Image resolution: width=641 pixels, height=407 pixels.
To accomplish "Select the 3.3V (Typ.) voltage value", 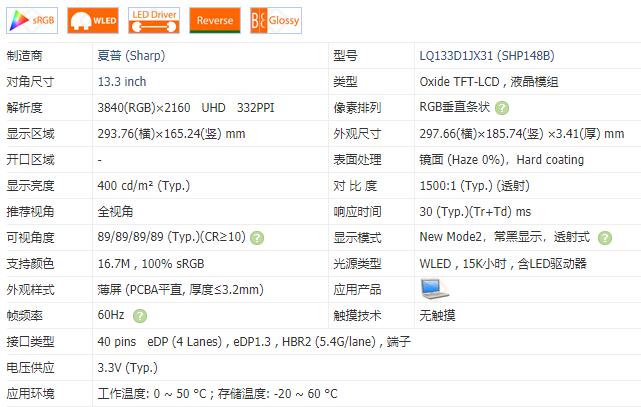I will (x=128, y=368).
